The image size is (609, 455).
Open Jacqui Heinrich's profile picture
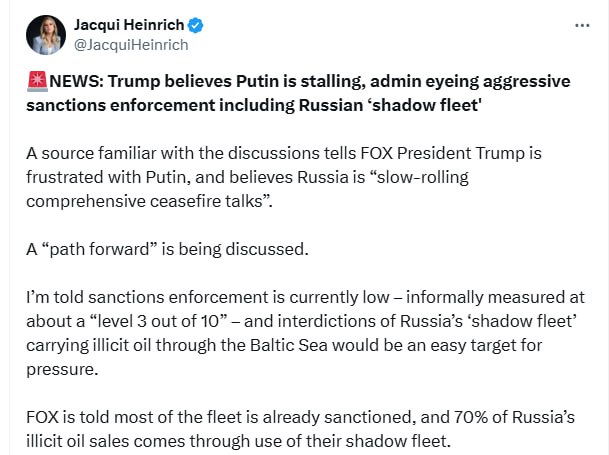coord(44,34)
